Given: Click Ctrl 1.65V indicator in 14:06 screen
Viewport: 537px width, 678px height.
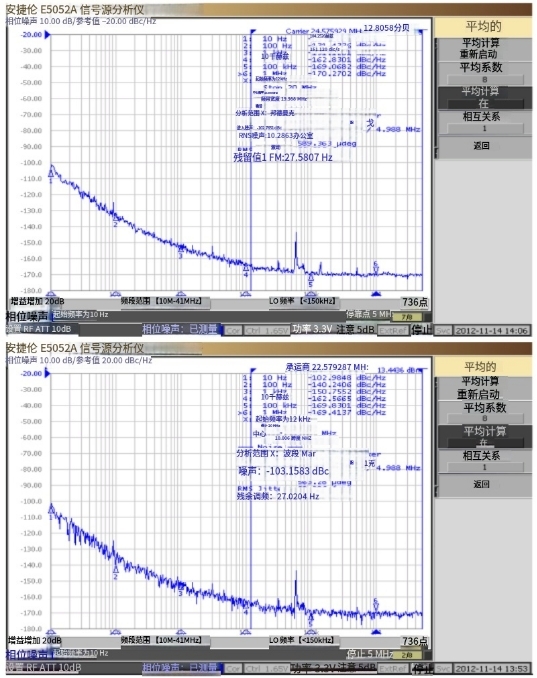Looking at the screenshot, I should 266,331.
